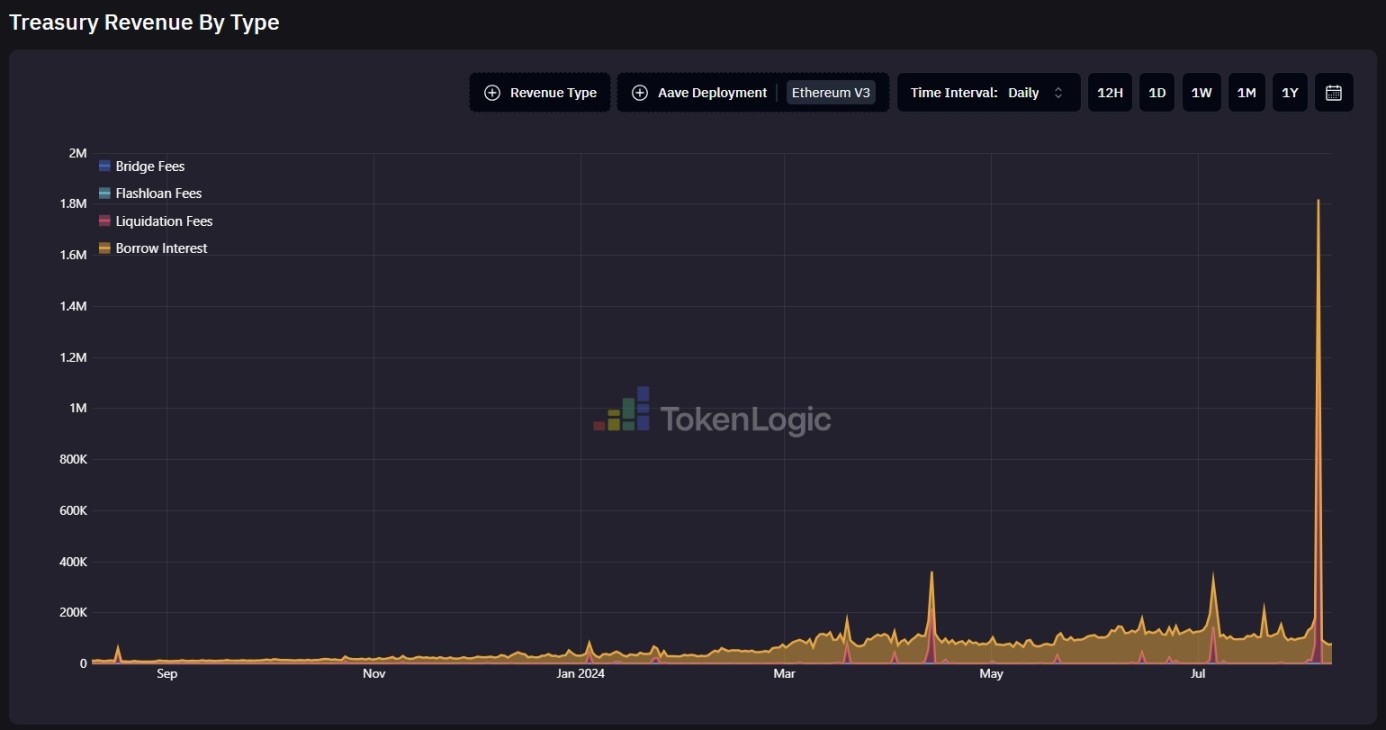This screenshot has width=1386, height=730.
Task: Click the 1.4M y-axis label
Action: [74, 306]
